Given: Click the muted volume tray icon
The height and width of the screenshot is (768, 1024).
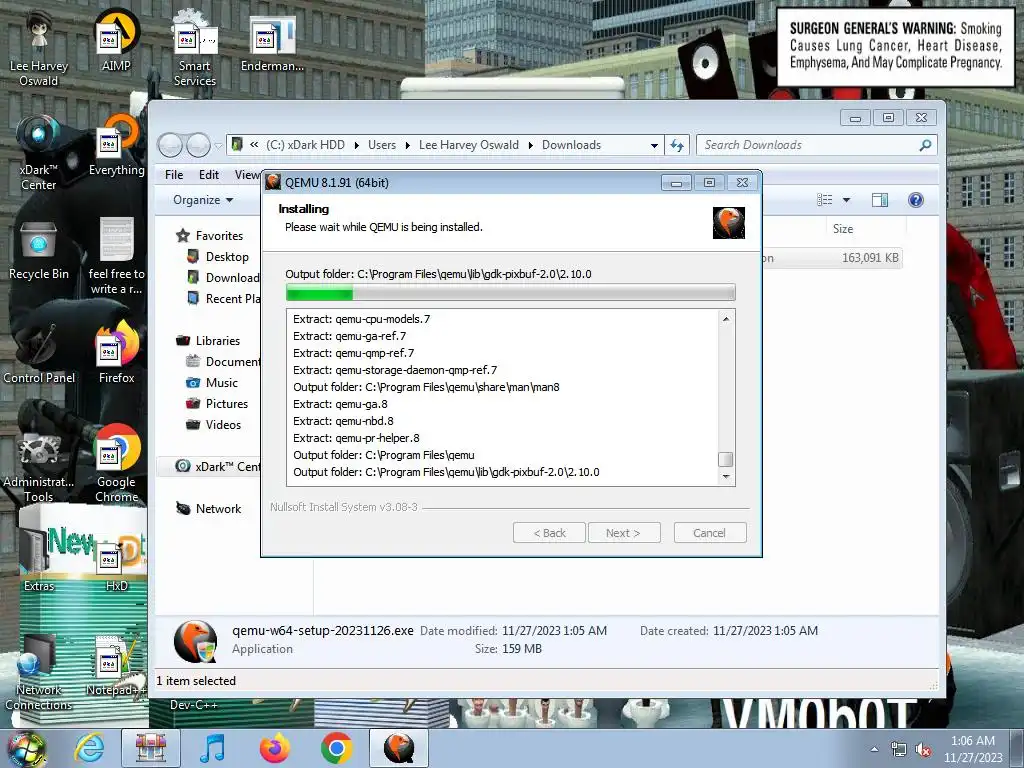Looking at the screenshot, I should (923, 750).
